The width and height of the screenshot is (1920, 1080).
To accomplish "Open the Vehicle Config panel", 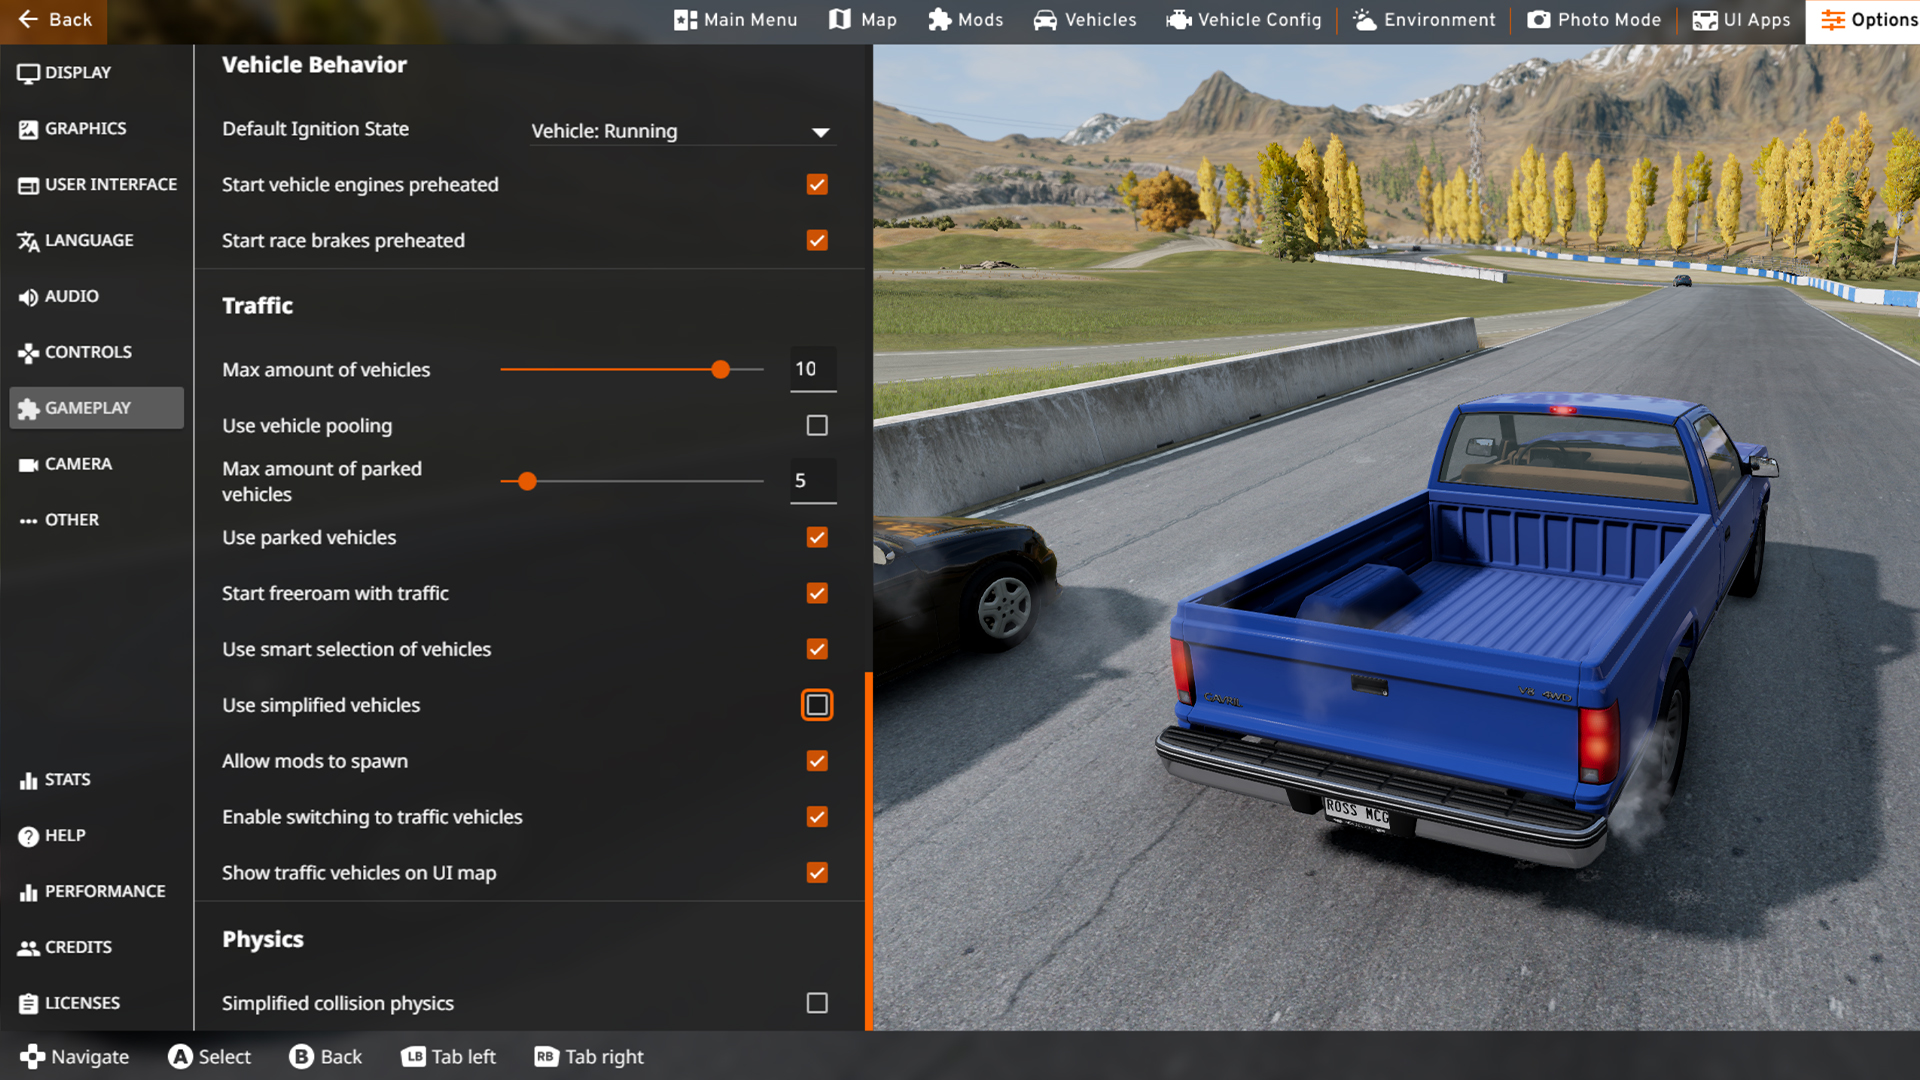I will click(x=1244, y=20).
